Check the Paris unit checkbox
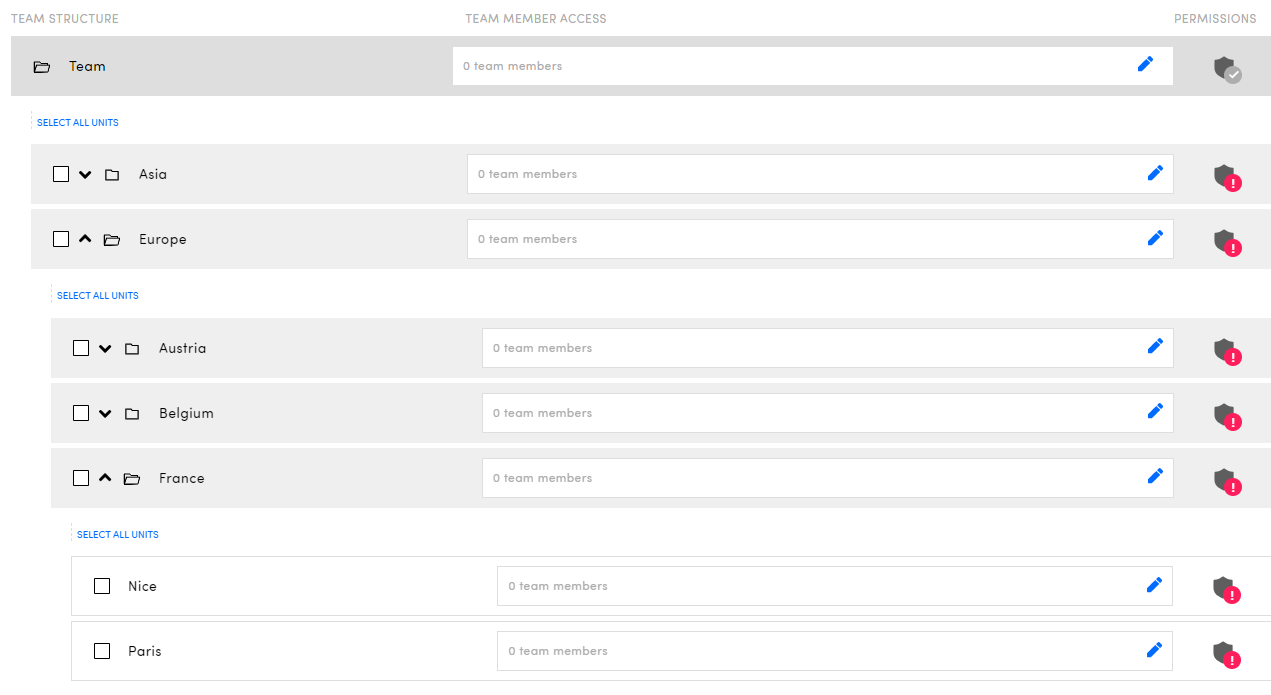The height and width of the screenshot is (695, 1271). click(102, 651)
